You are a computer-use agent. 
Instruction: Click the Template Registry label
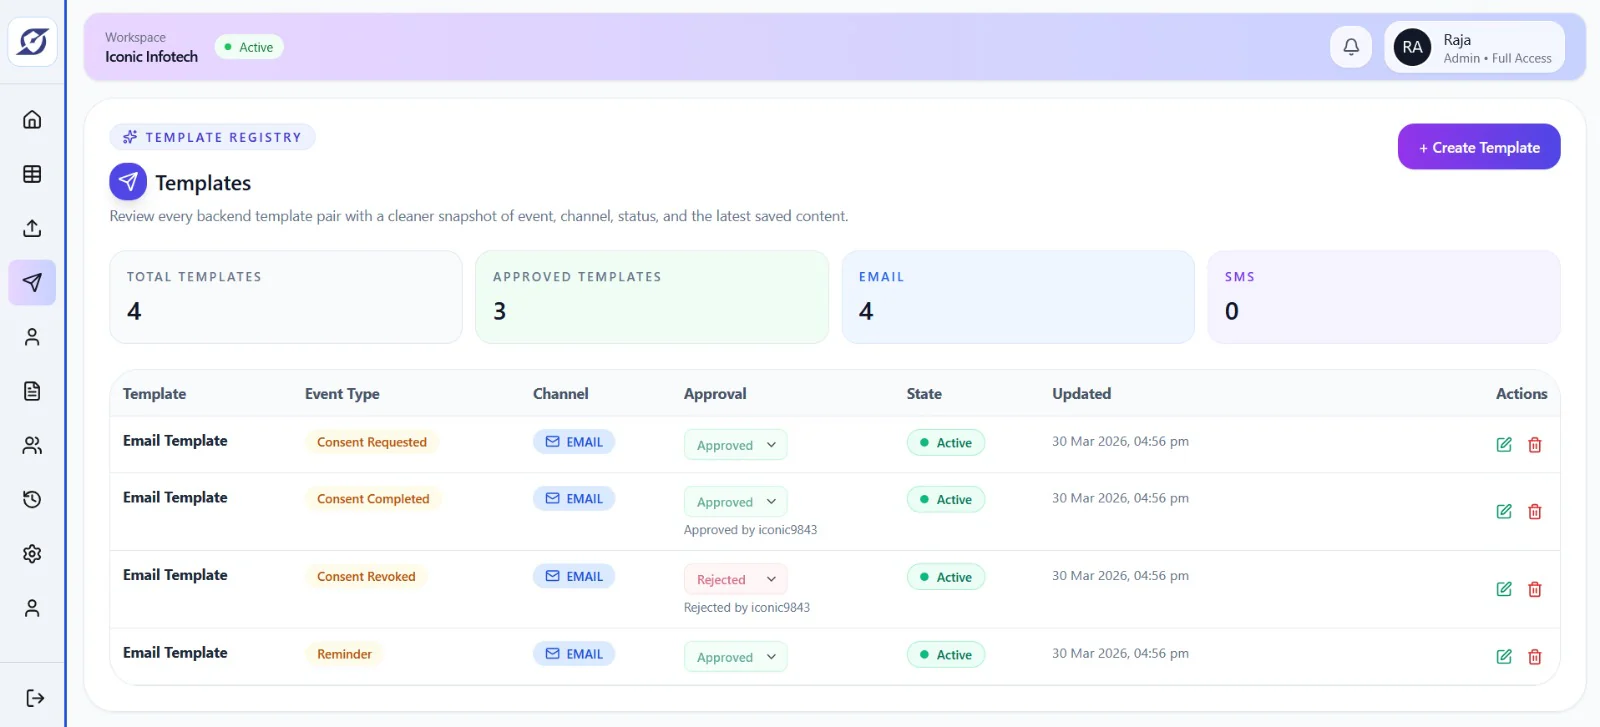pos(212,137)
